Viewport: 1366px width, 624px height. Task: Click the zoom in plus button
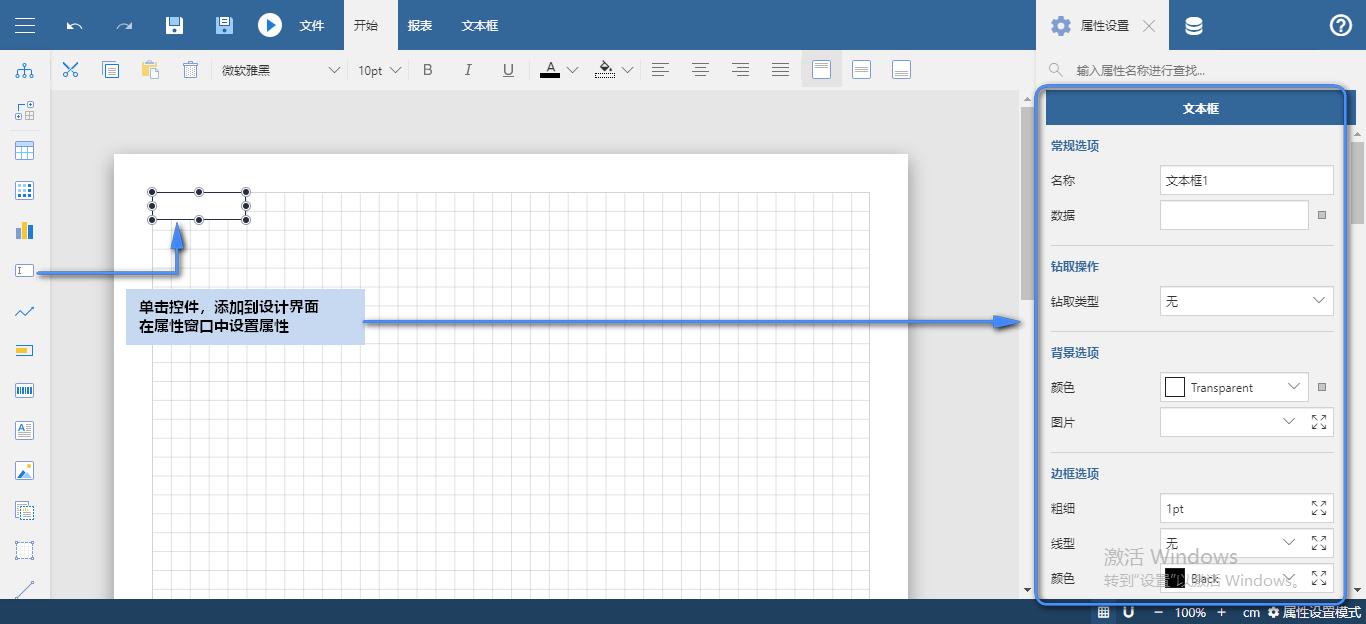[1222, 612]
